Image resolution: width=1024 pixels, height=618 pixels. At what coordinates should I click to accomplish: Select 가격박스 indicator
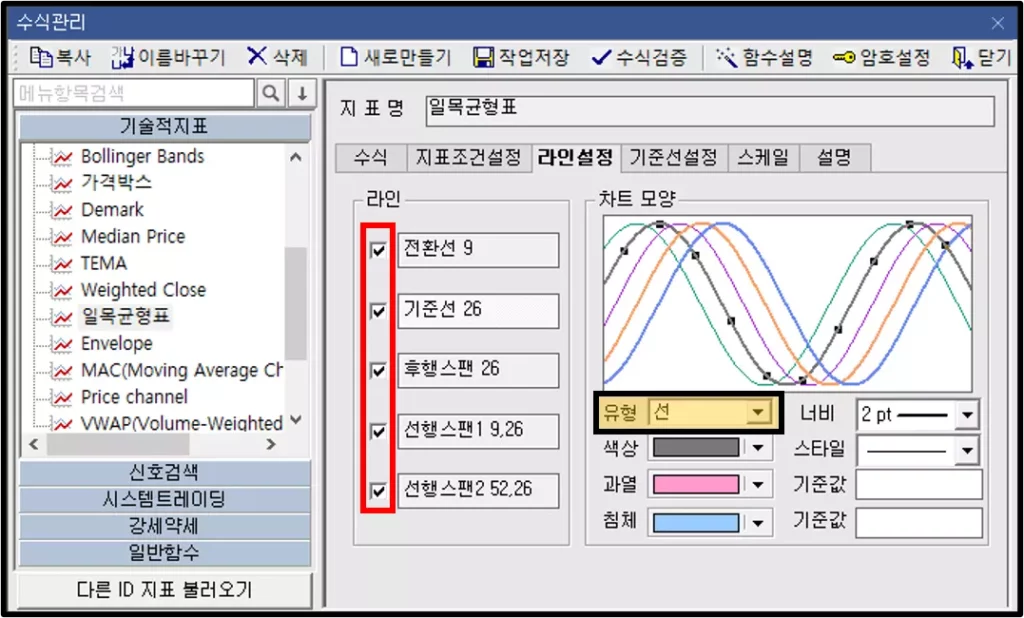pyautogui.click(x=116, y=183)
